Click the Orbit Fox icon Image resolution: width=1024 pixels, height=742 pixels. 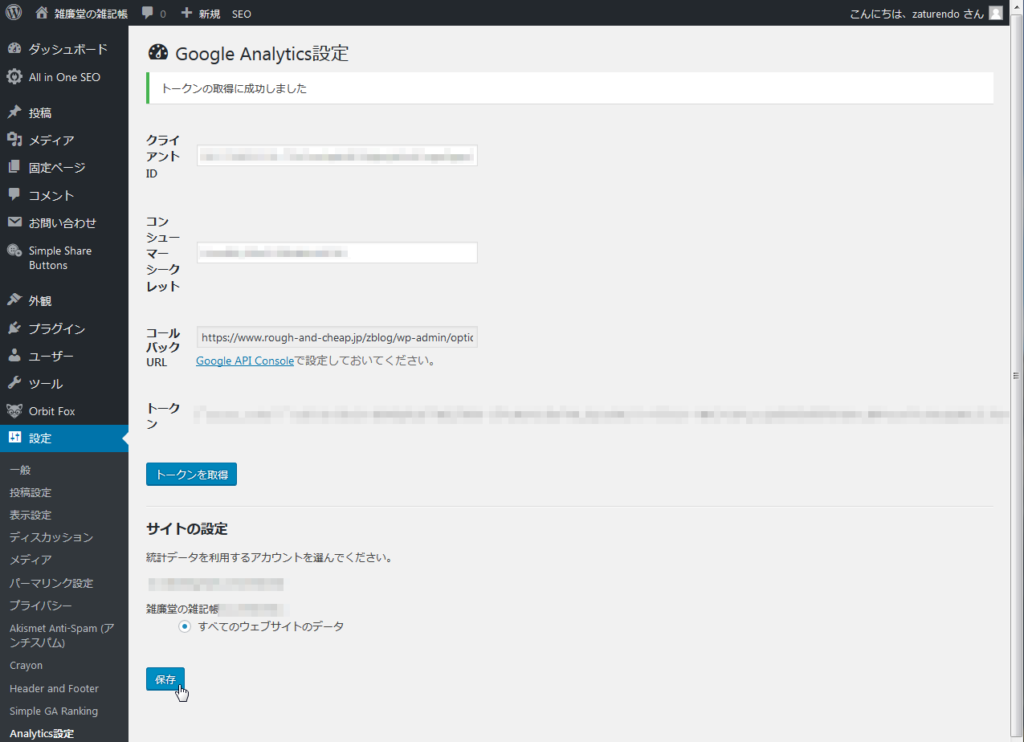(x=14, y=411)
